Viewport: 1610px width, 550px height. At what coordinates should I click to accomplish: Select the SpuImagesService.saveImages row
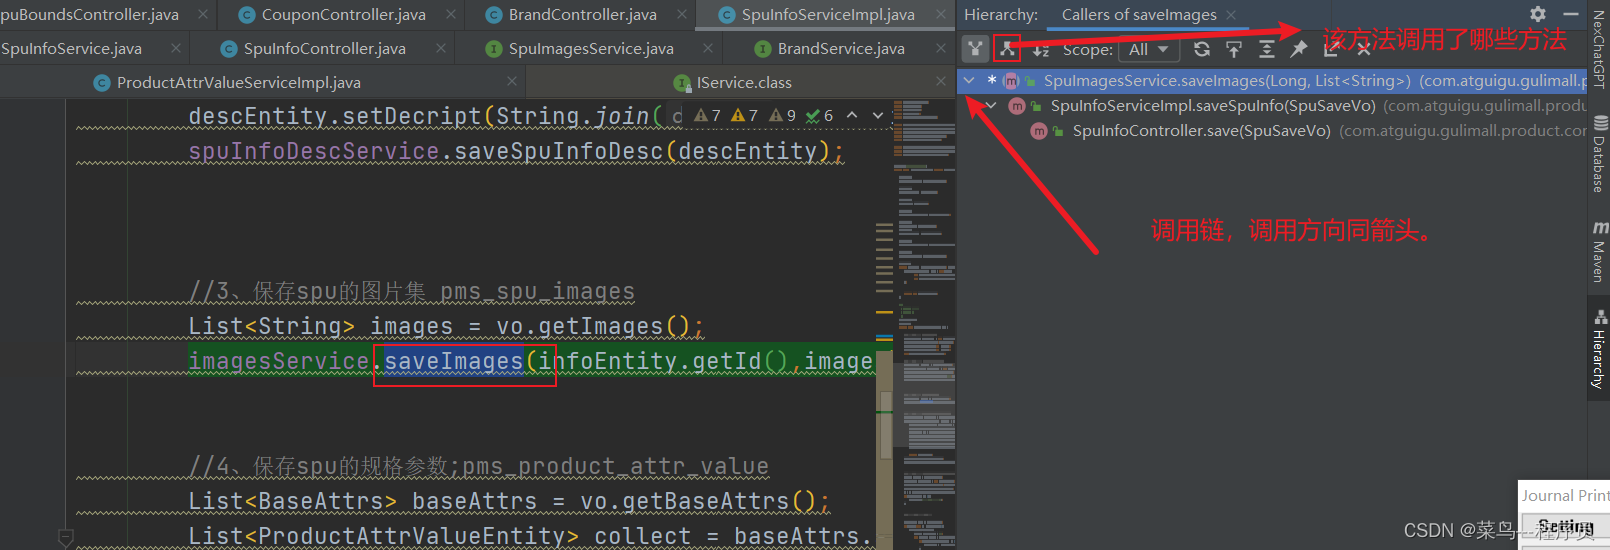coord(1272,80)
